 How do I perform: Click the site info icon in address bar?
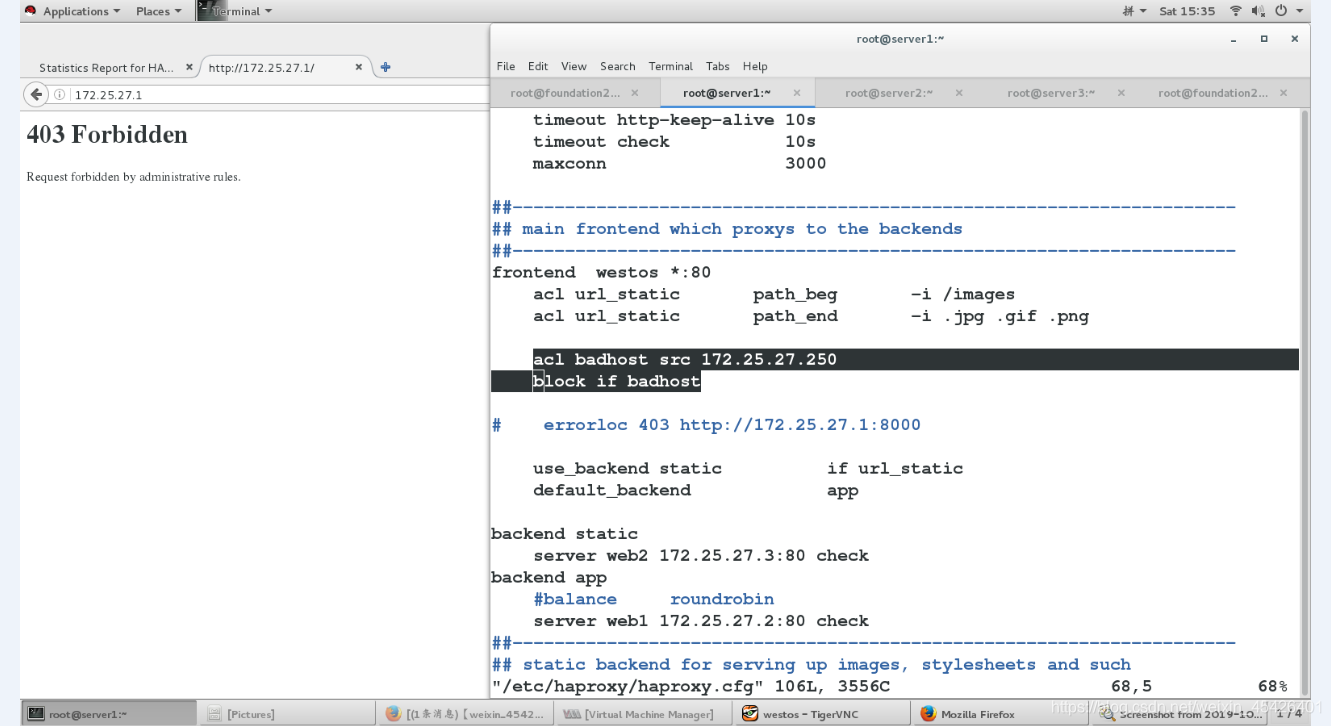coord(61,95)
